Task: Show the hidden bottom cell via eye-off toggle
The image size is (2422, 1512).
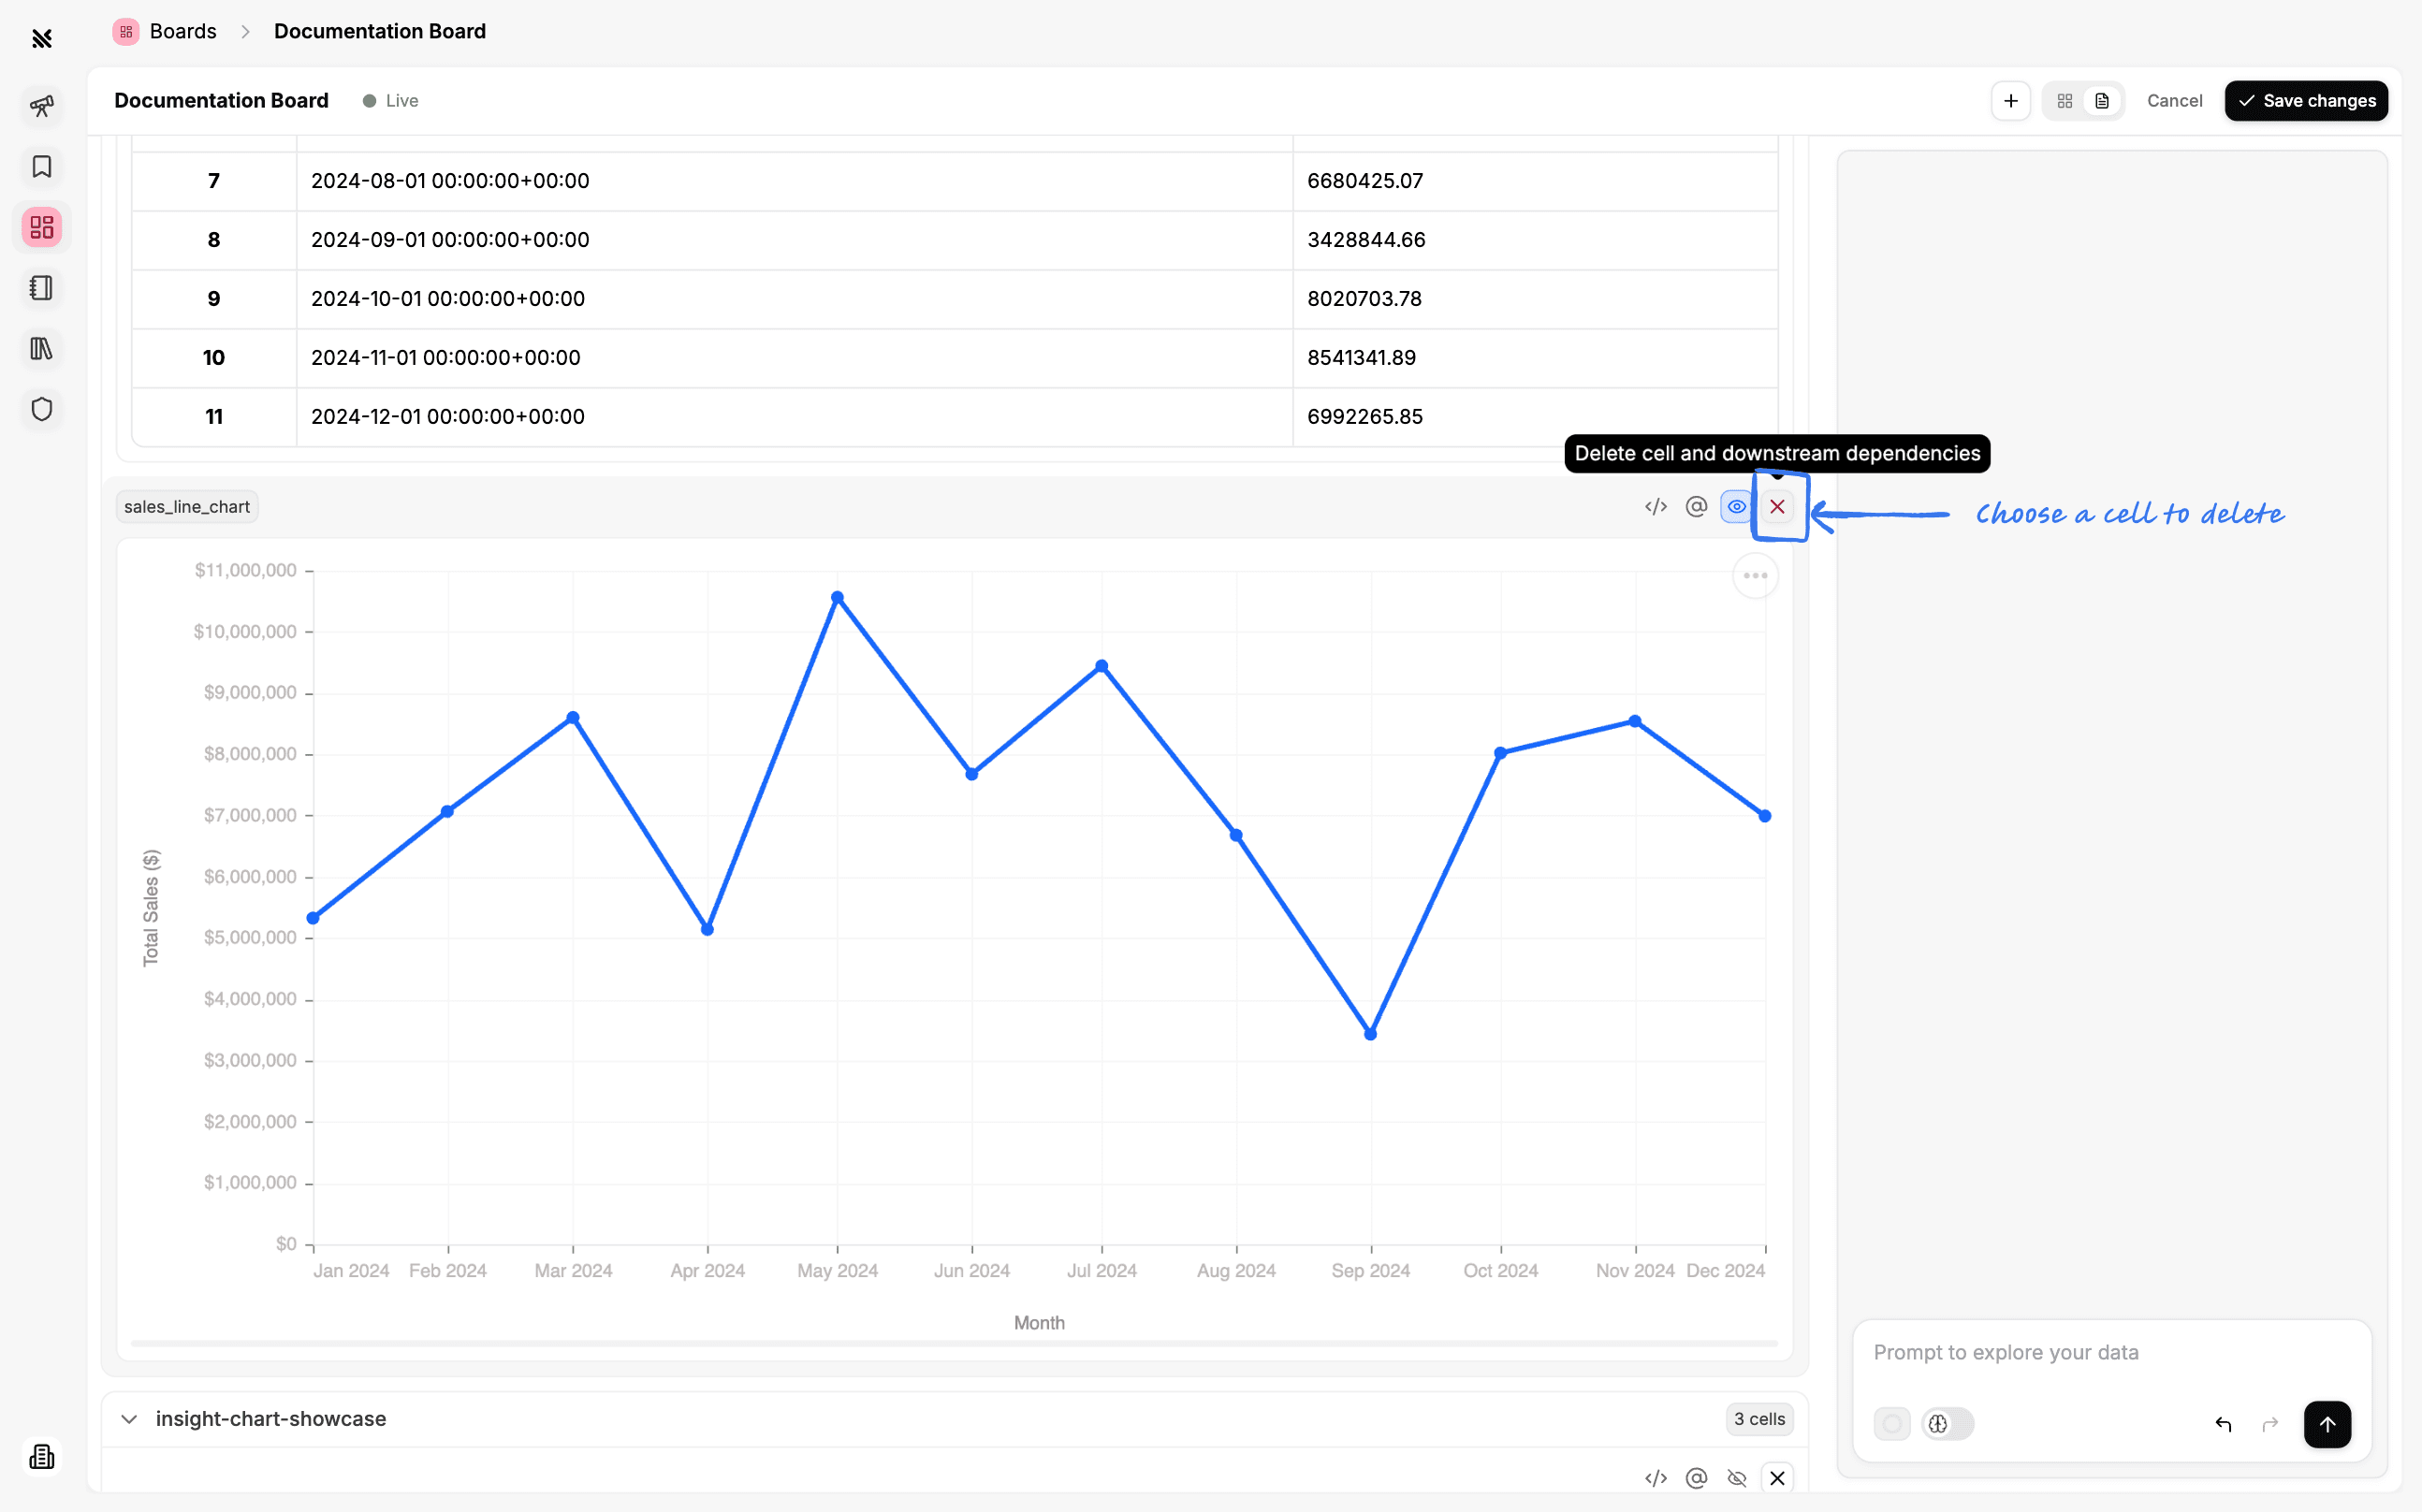Action: coord(1737,1478)
